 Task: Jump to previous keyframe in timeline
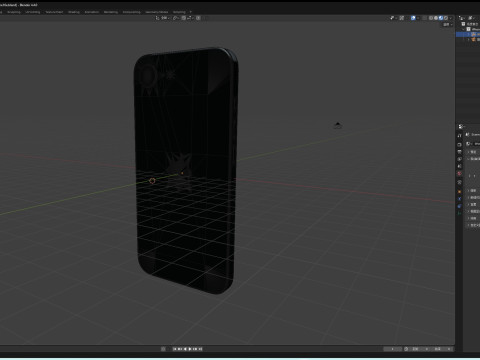click(x=180, y=349)
